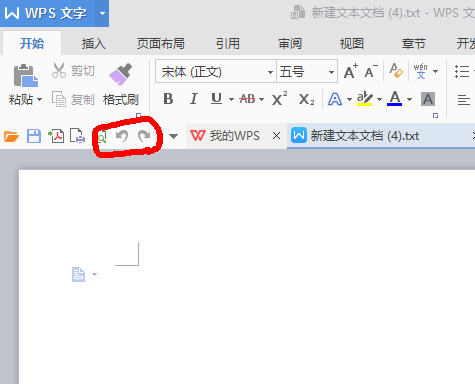Export to PDF icon
The image size is (475, 384).
(x=56, y=136)
